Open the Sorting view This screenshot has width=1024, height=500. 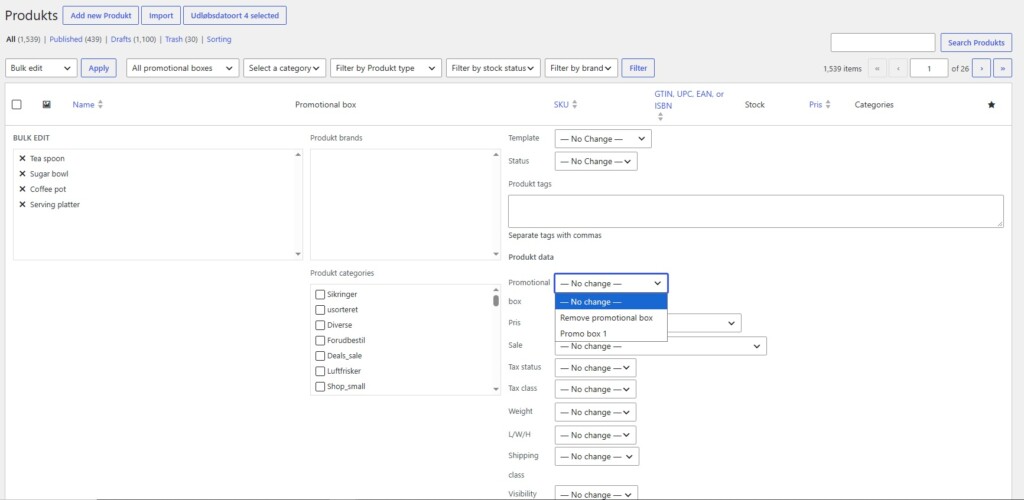(219, 39)
